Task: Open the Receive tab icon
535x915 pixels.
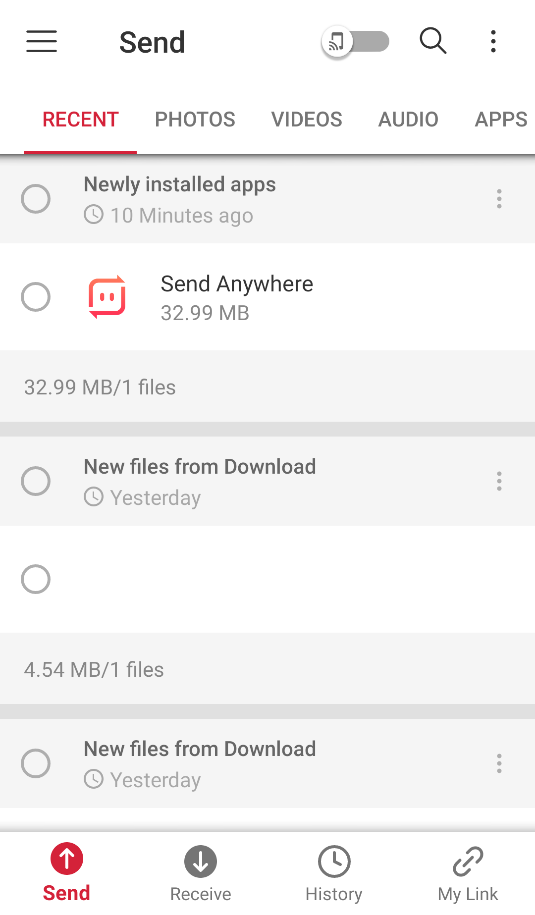Action: tap(201, 861)
